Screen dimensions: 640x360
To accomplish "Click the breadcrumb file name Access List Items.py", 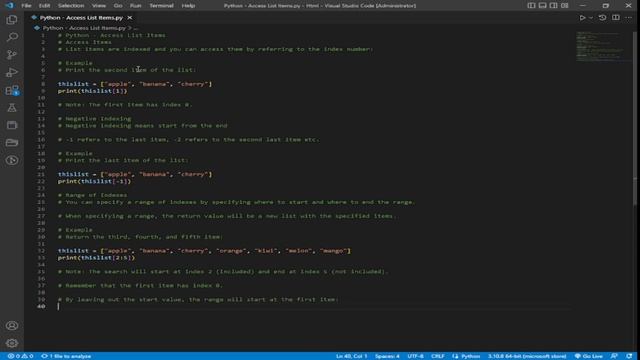I will click(x=84, y=28).
